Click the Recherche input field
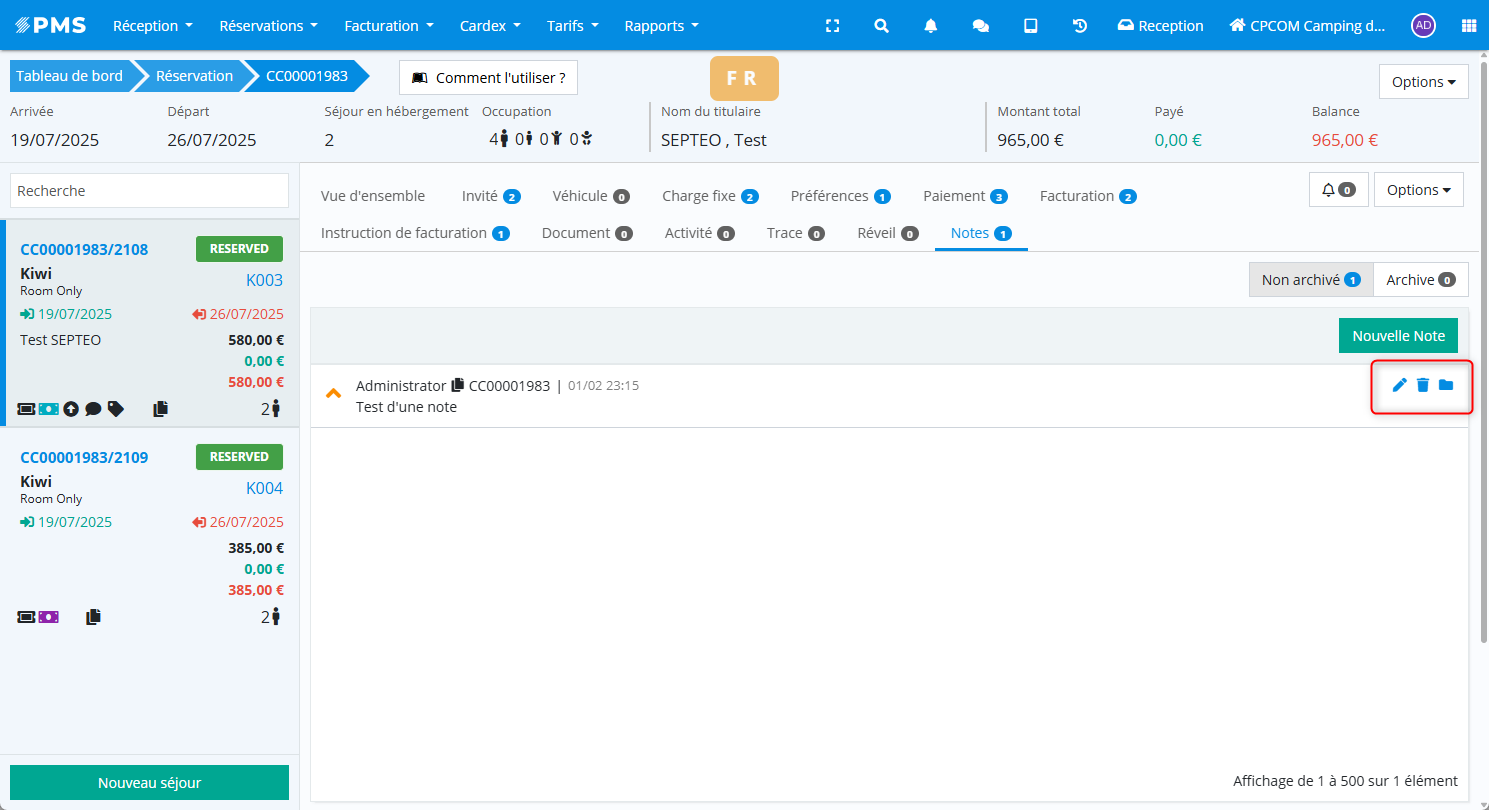The height and width of the screenshot is (810, 1489). pos(149,190)
